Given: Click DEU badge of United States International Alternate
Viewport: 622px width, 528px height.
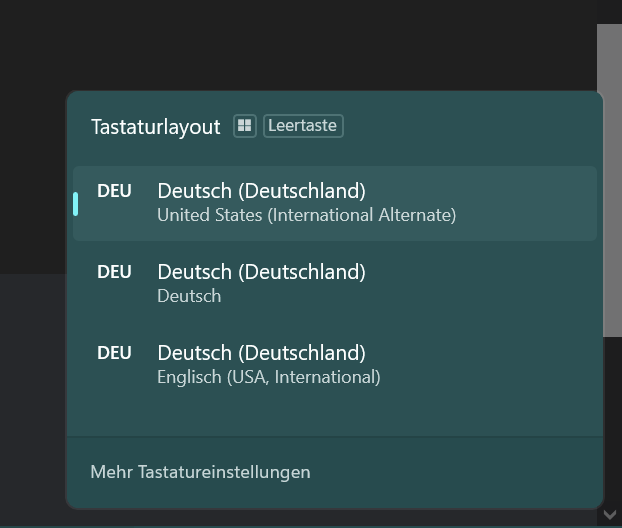Looking at the screenshot, I should pyautogui.click(x=114, y=191).
